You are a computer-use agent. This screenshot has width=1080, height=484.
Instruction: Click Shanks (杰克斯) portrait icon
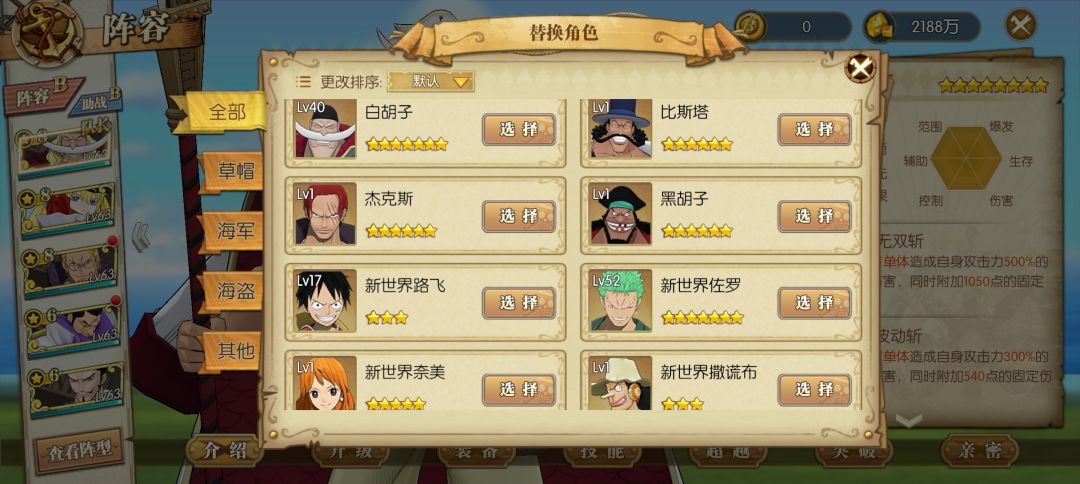tap(325, 213)
